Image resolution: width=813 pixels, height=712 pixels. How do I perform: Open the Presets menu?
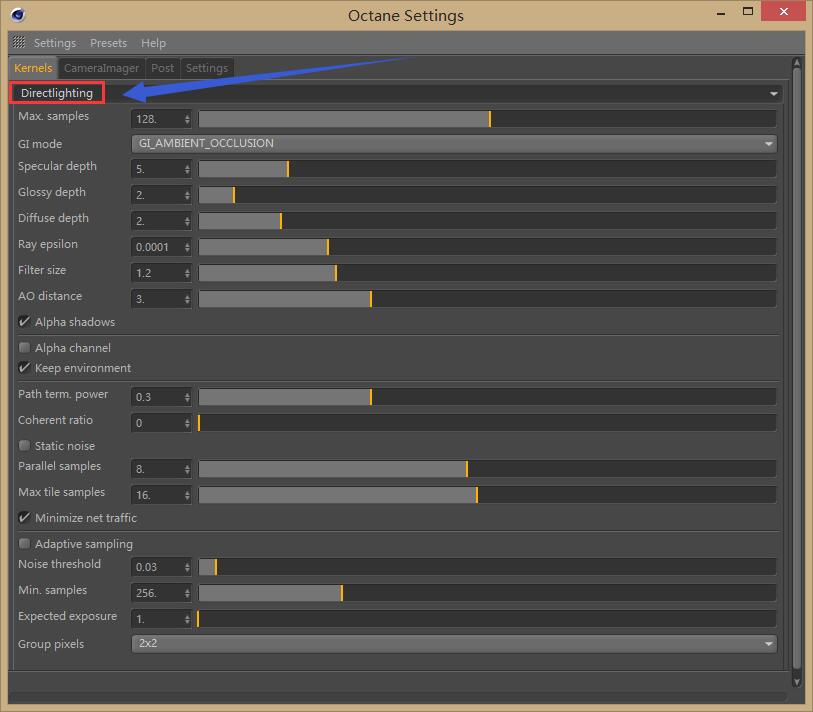tap(108, 43)
